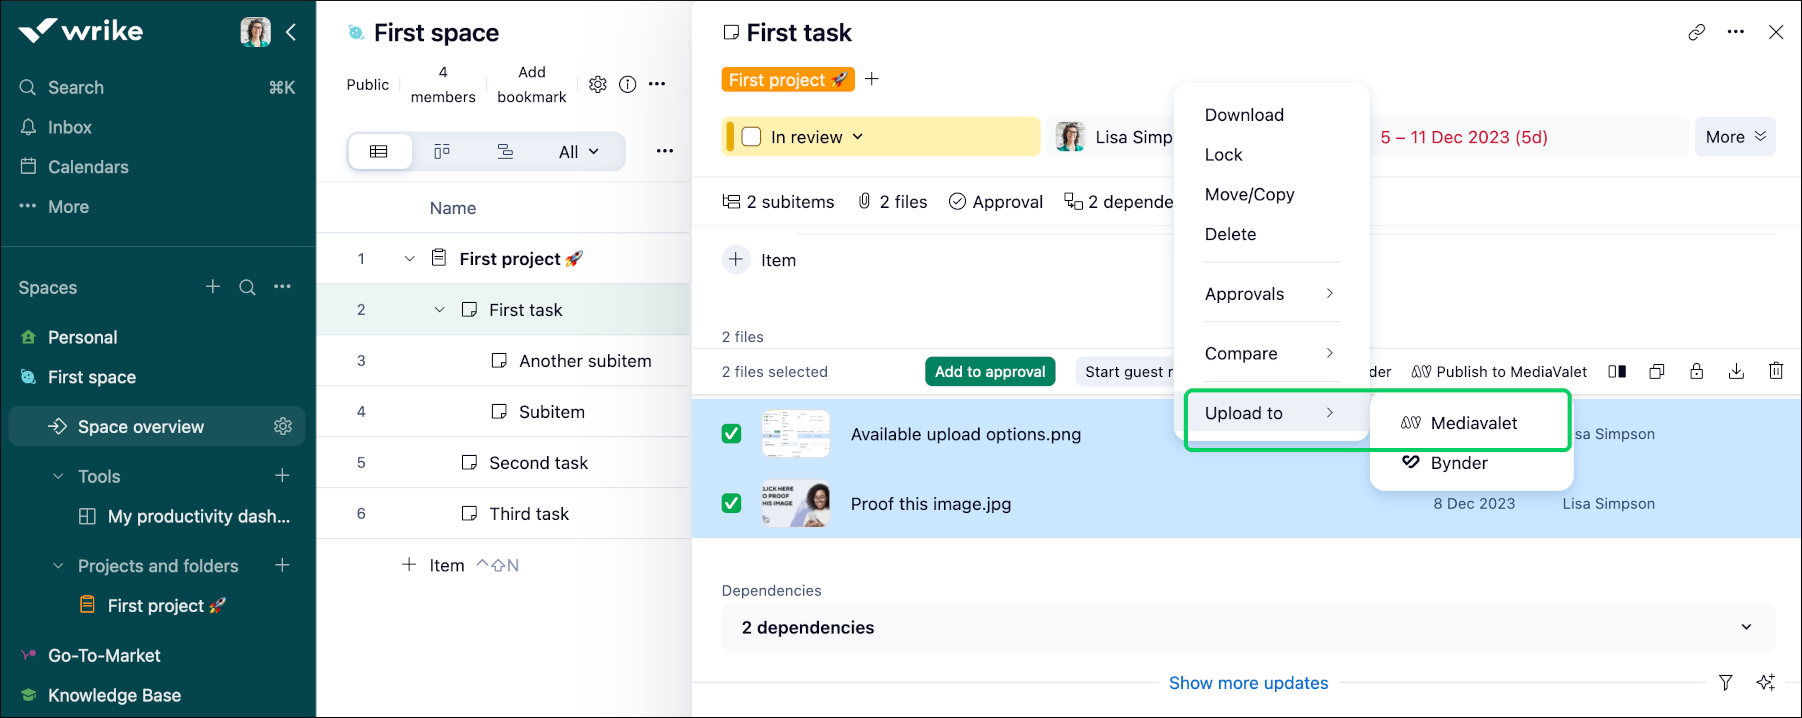1802x718 pixels.
Task: Uncheck Proof this image.jpg checkbox
Action: pyautogui.click(x=732, y=503)
